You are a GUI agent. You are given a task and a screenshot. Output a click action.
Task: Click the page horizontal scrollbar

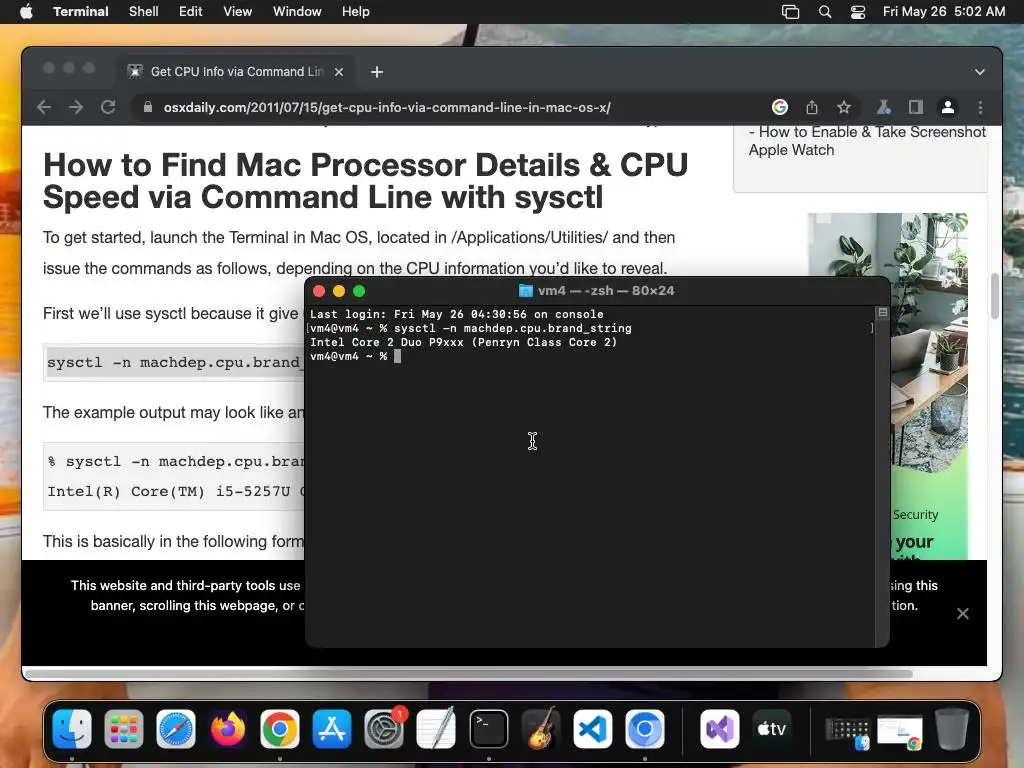[x=468, y=673]
